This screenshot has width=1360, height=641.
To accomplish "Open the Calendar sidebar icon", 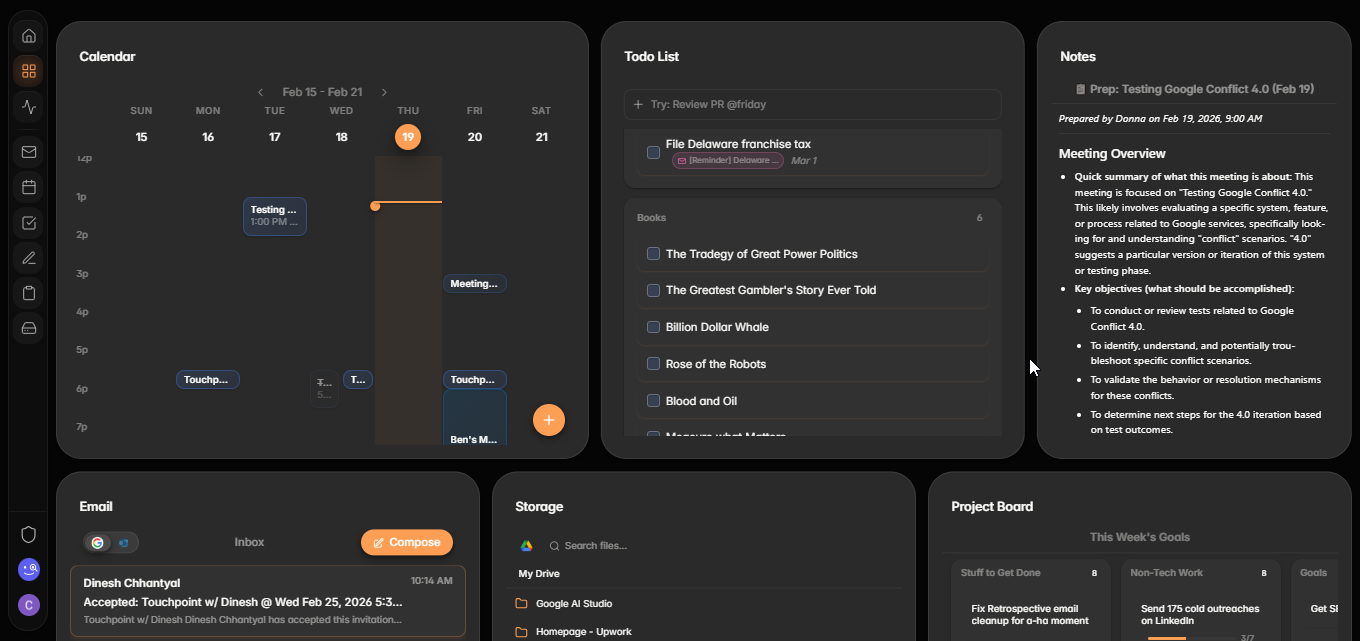I will (x=28, y=187).
